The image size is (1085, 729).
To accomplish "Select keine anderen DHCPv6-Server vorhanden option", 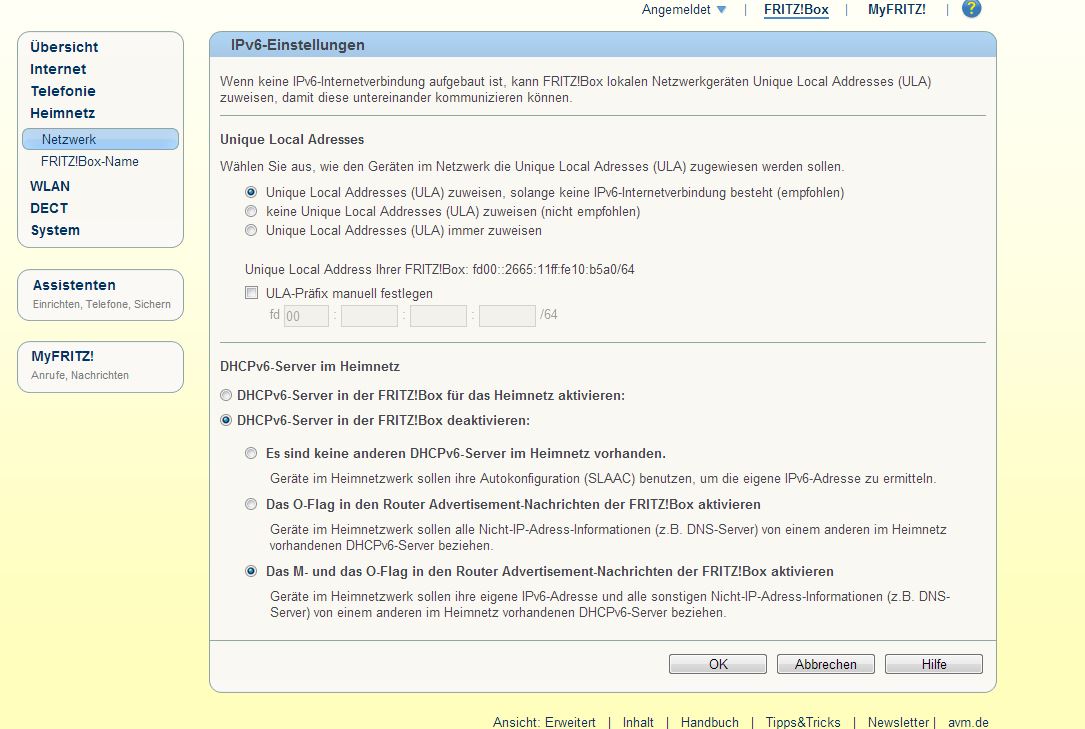I will point(251,454).
